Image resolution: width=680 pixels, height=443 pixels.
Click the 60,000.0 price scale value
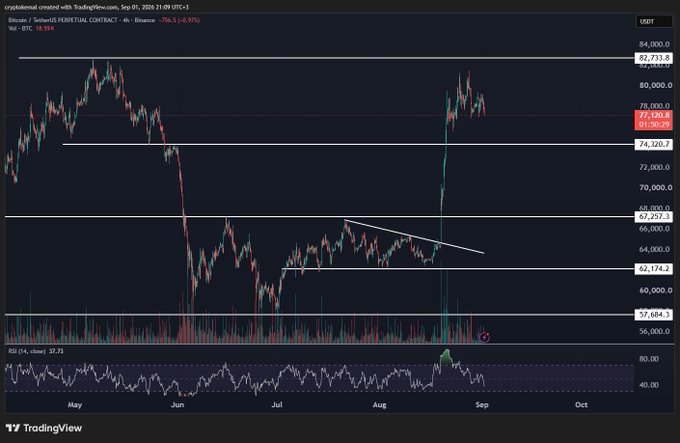coord(655,290)
